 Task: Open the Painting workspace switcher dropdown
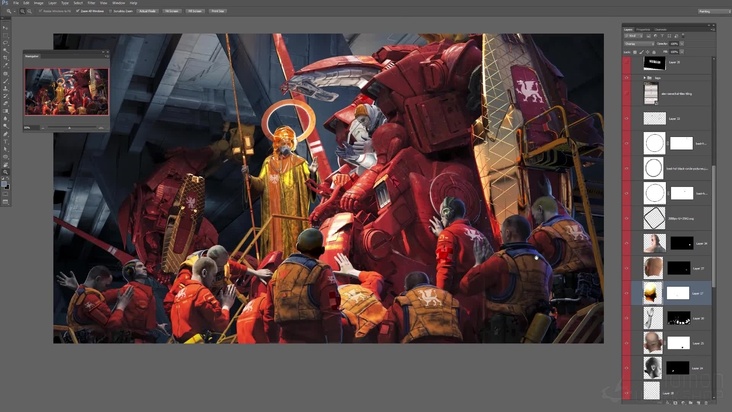714,11
